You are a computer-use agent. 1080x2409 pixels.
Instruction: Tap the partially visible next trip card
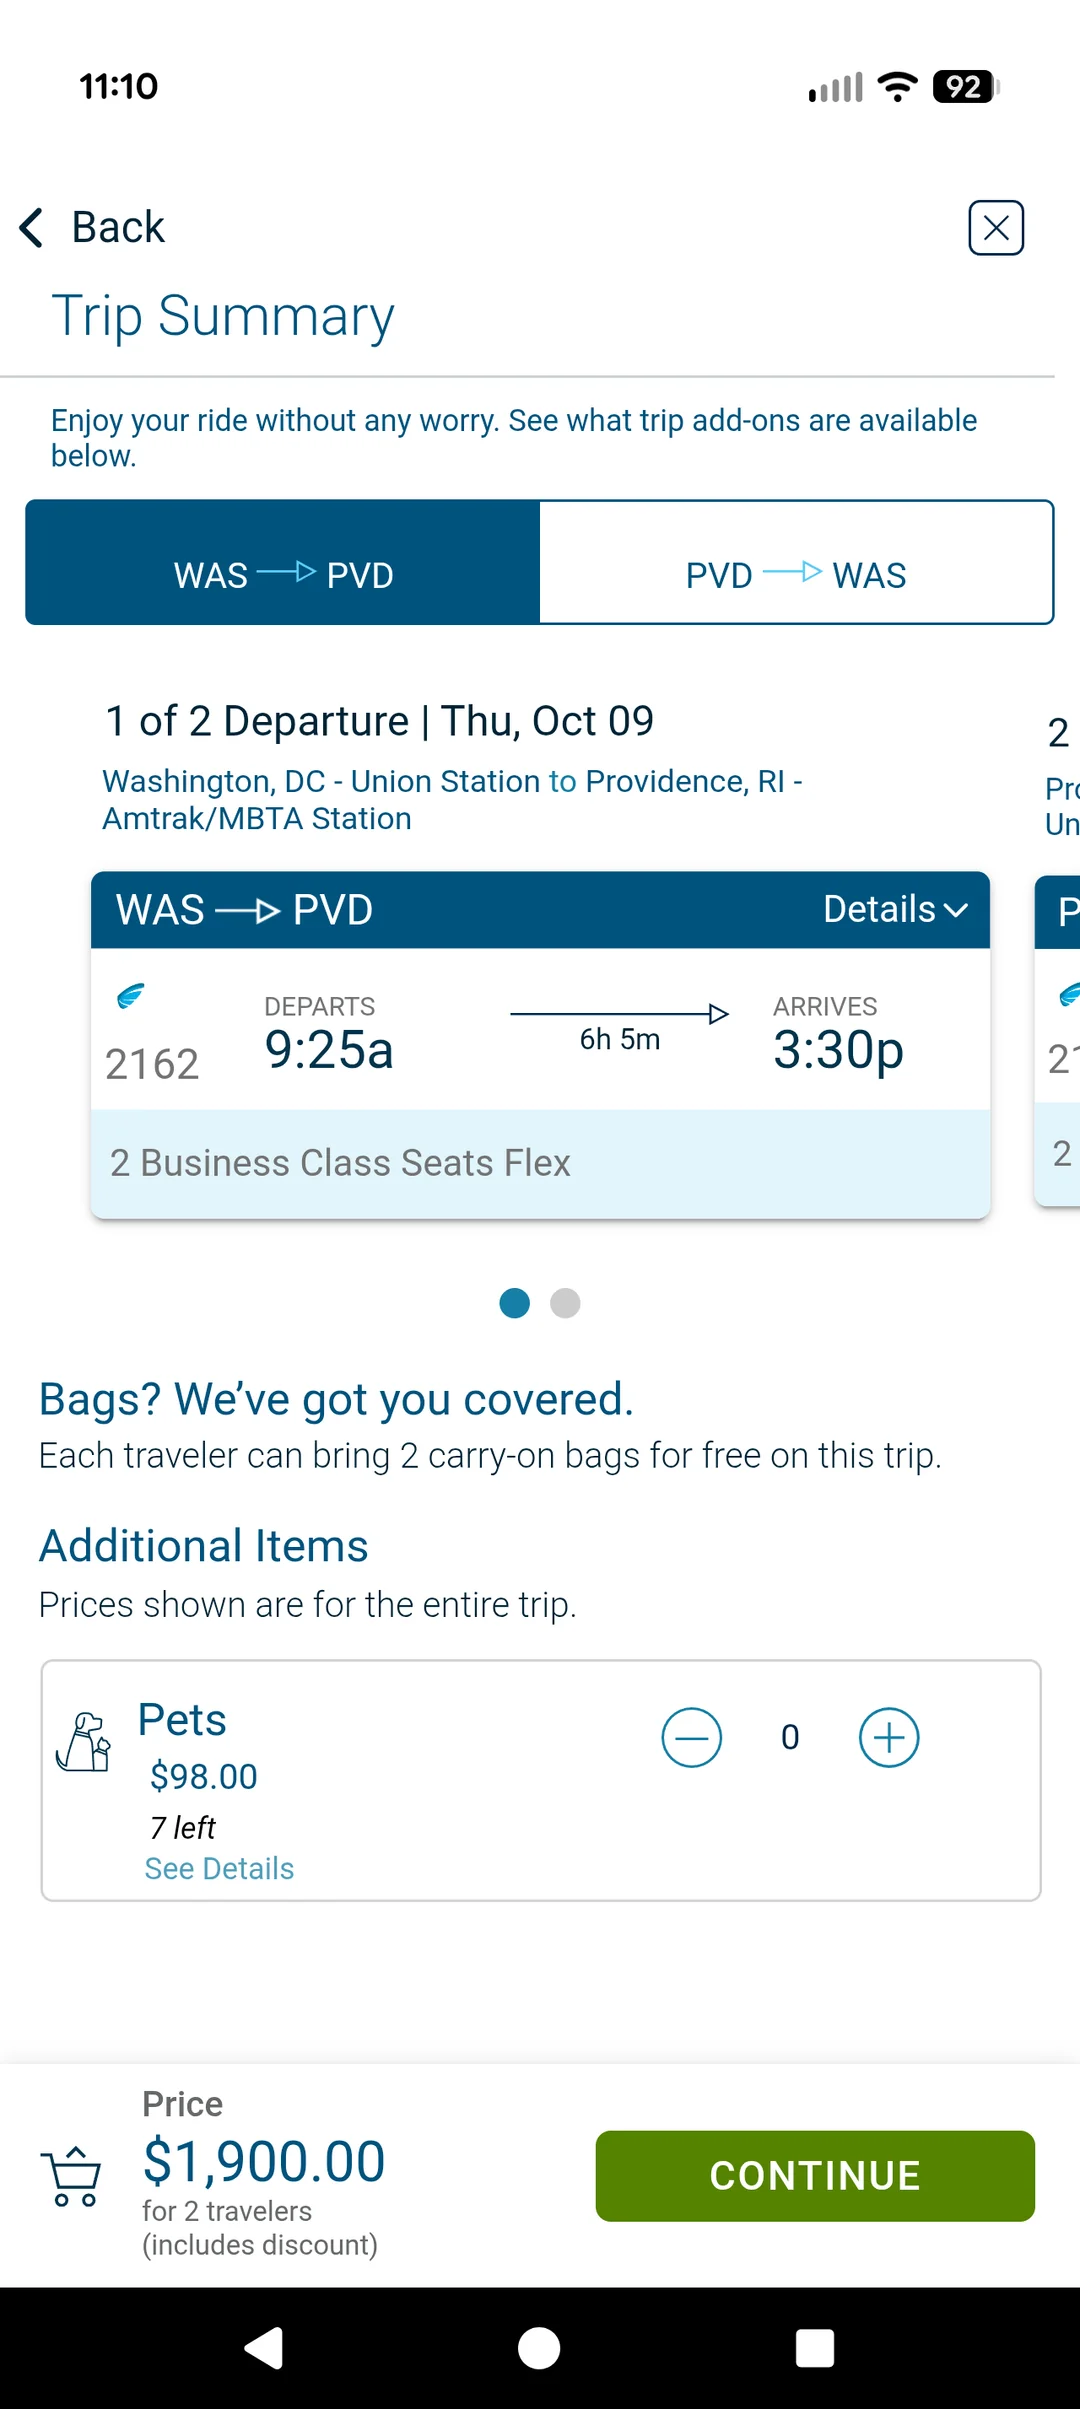coord(1058,1040)
